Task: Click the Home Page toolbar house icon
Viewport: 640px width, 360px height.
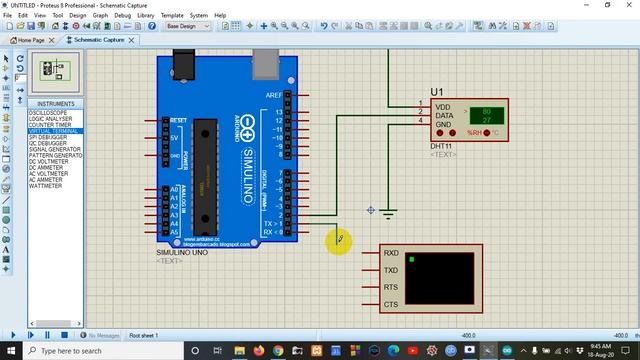Action: [x=55, y=26]
